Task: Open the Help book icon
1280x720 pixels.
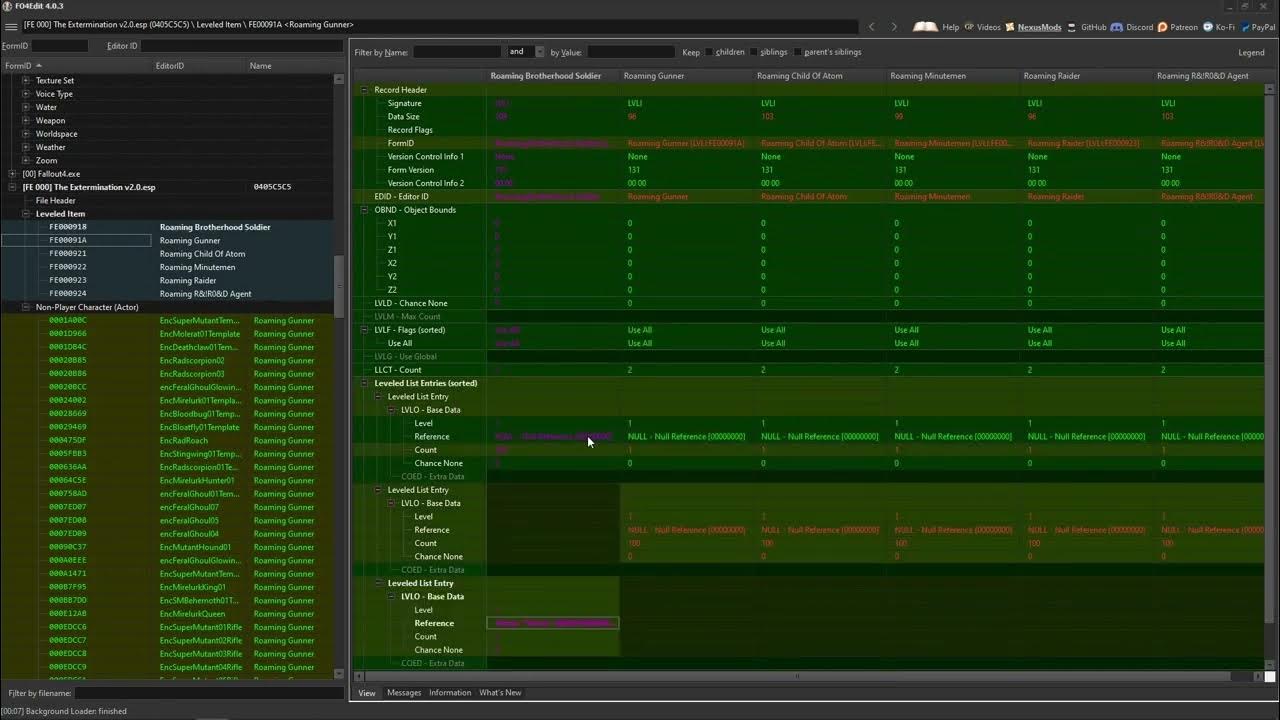Action: click(x=925, y=27)
